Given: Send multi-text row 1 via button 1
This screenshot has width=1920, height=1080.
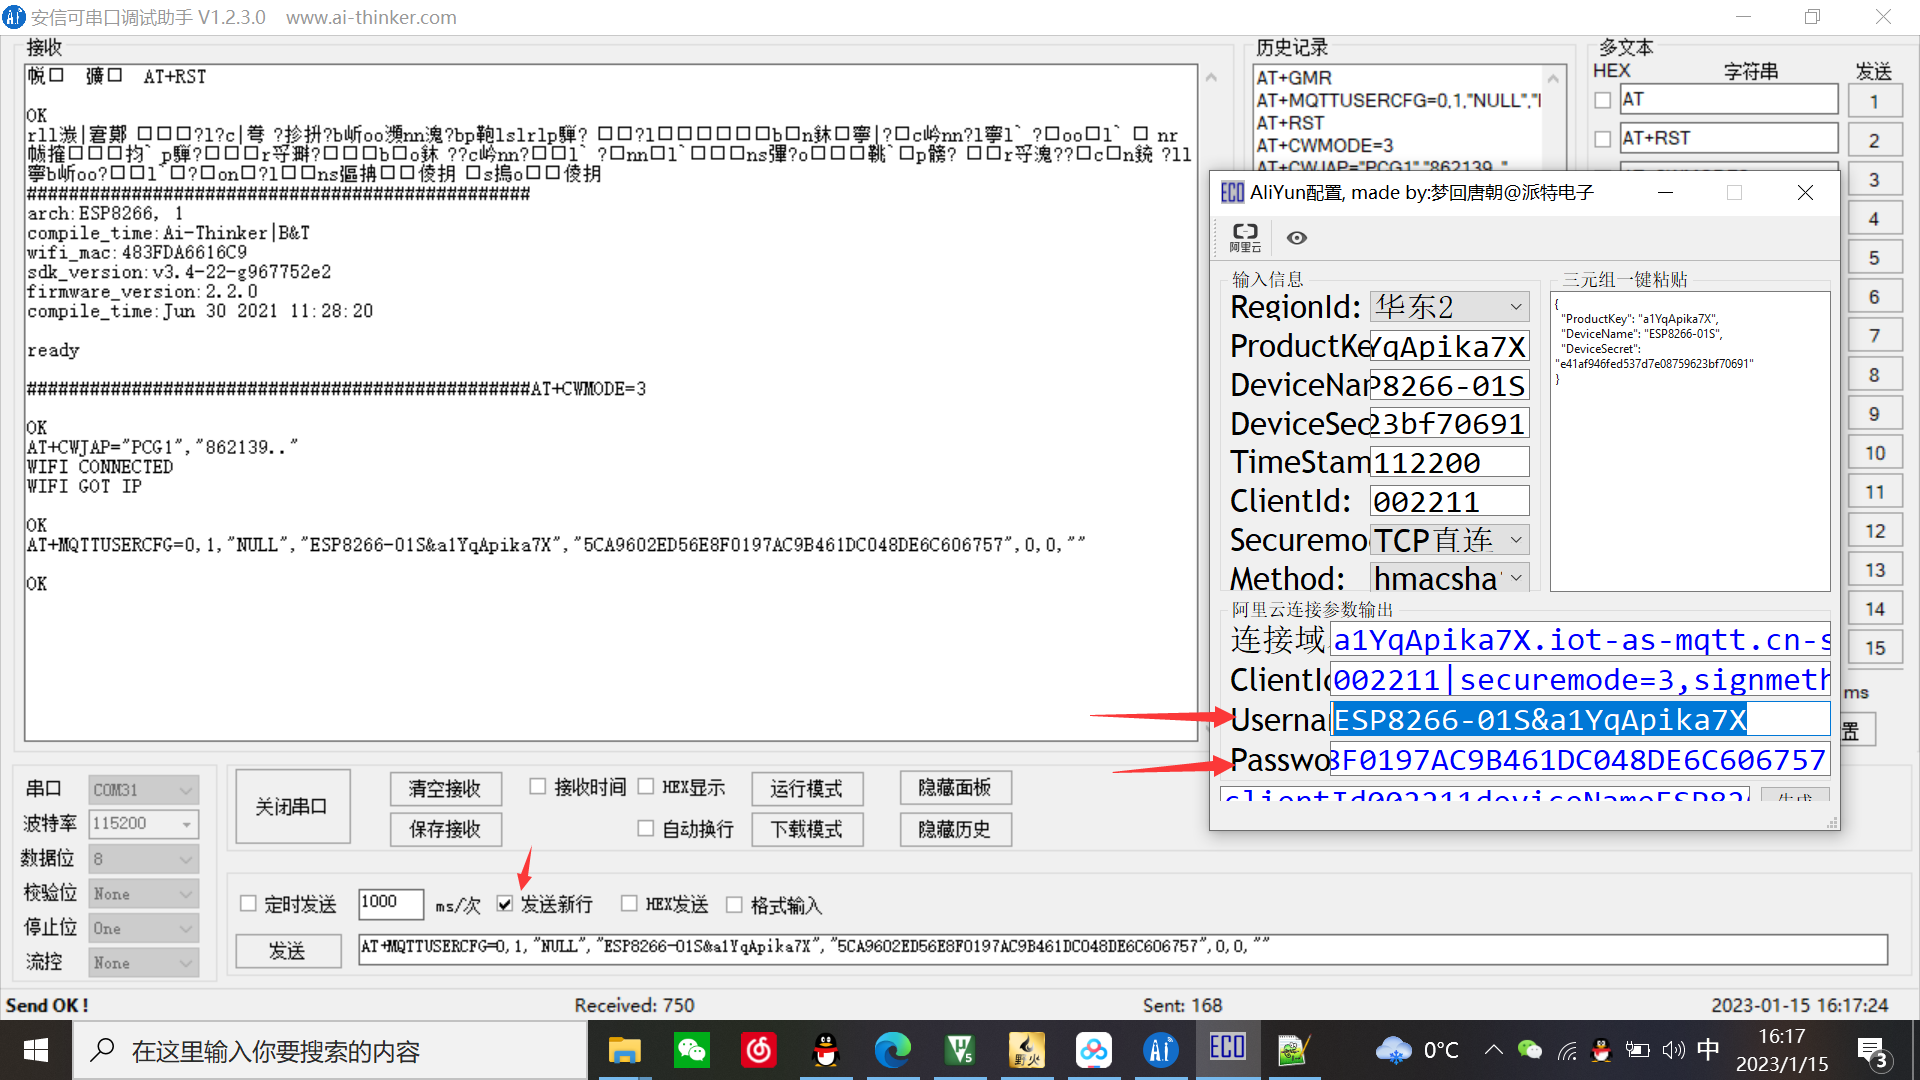Looking at the screenshot, I should 1875,101.
